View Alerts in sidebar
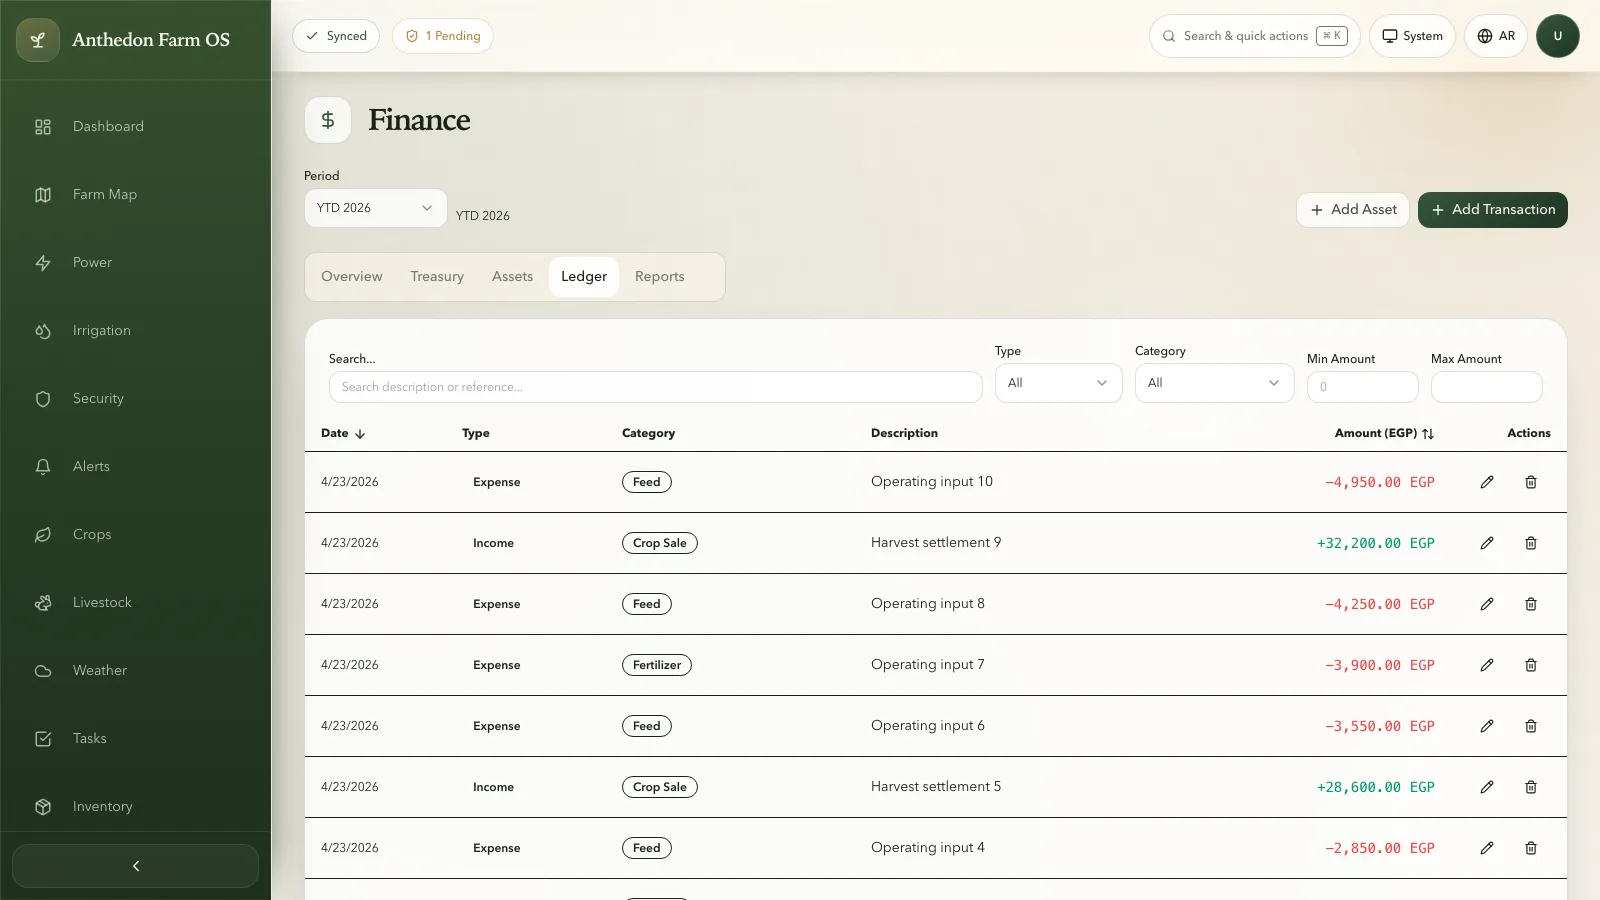Image resolution: width=1600 pixels, height=900 pixels. (x=135, y=466)
